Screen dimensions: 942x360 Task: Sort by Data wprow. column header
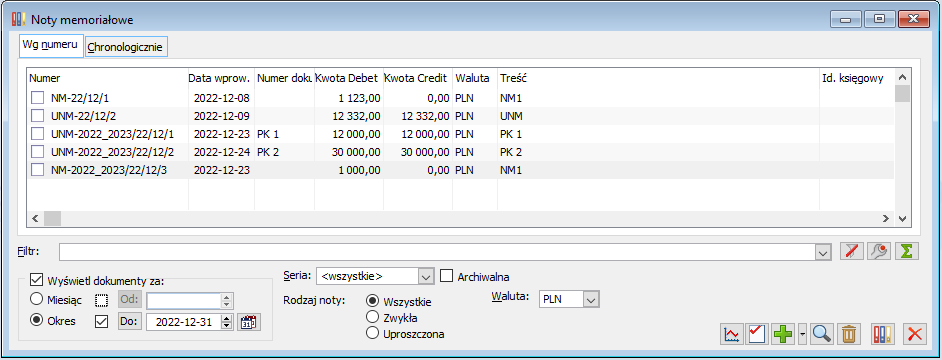pos(221,78)
